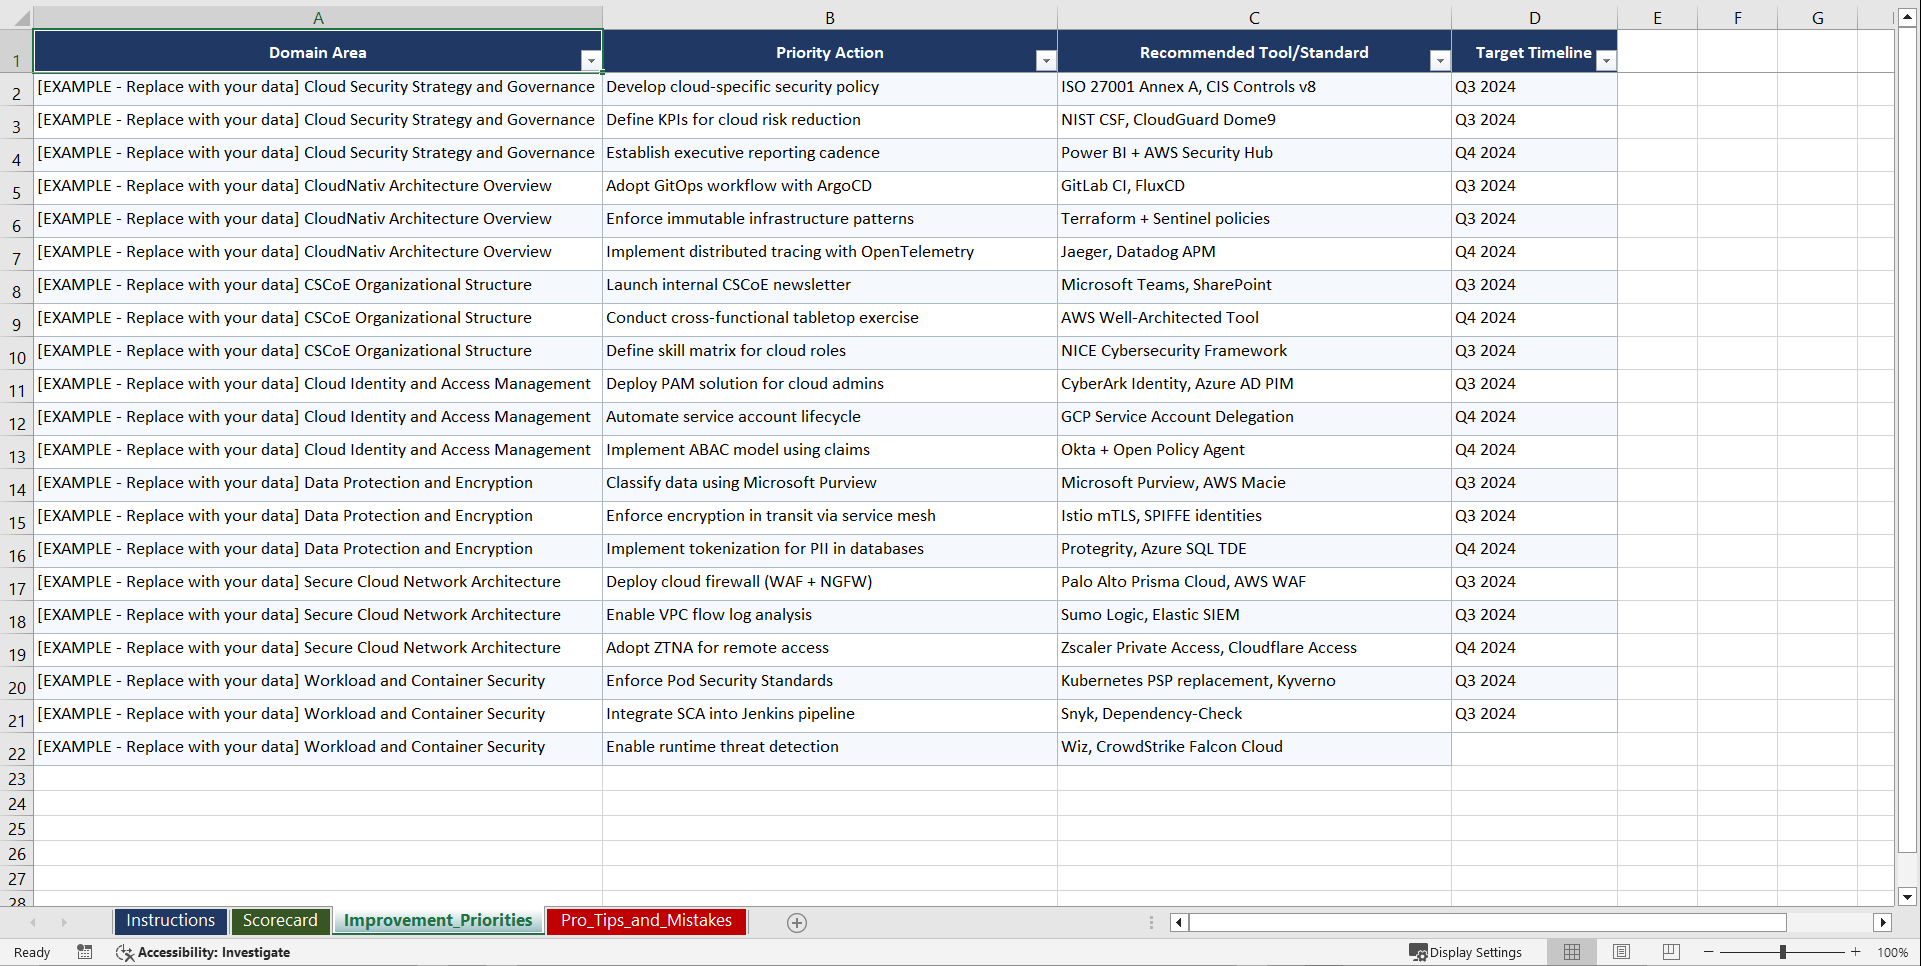
Task: Open the Domain Area filter dropdown
Action: [592, 61]
